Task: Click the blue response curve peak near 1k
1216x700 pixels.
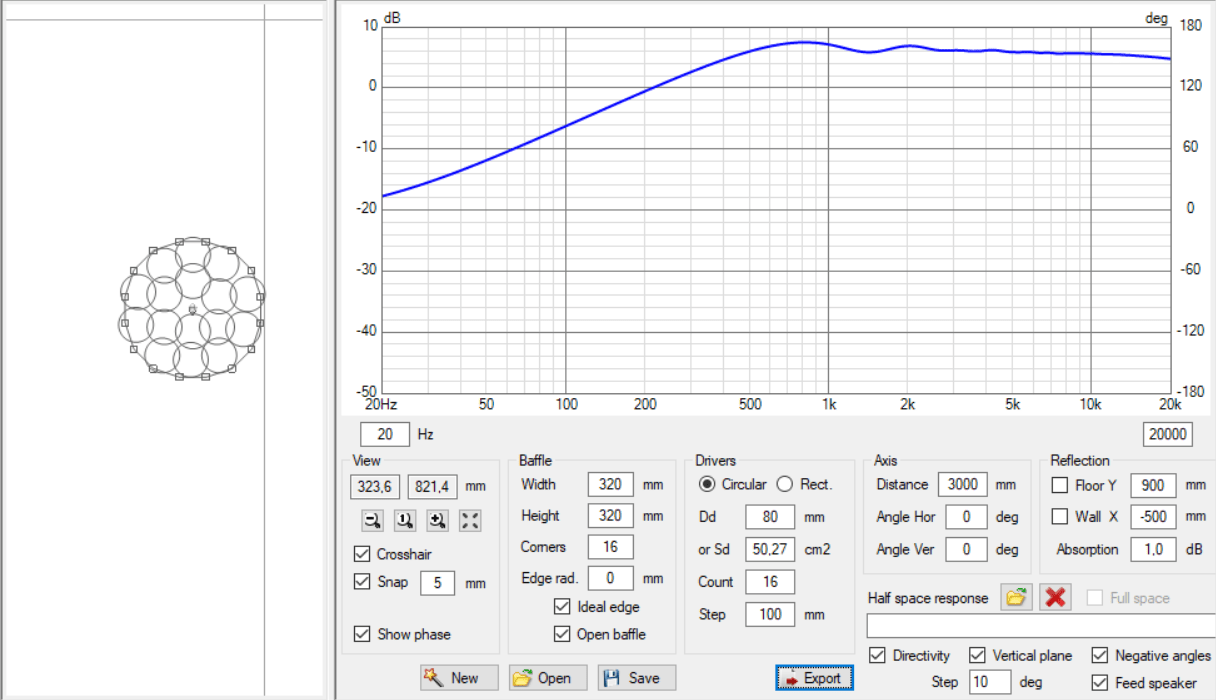Action: click(x=804, y=42)
